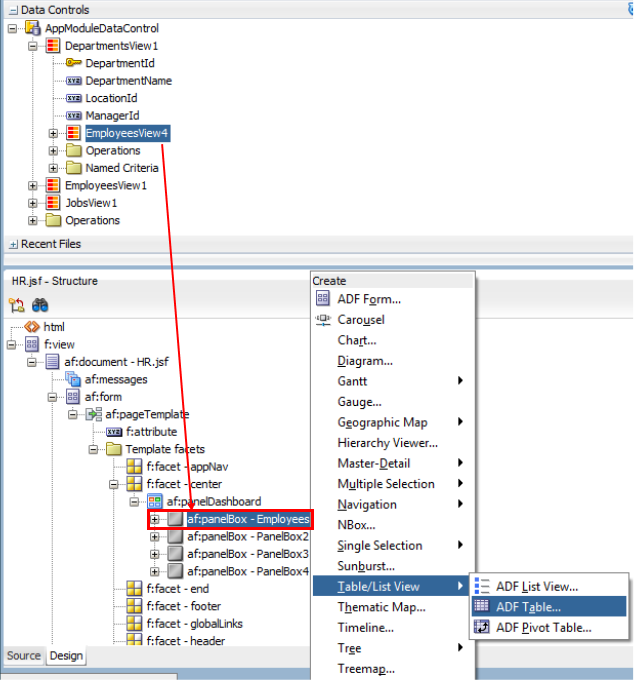This screenshot has height=680, width=634.
Task: Select the f:facet - footer row
Action: click(x=183, y=606)
